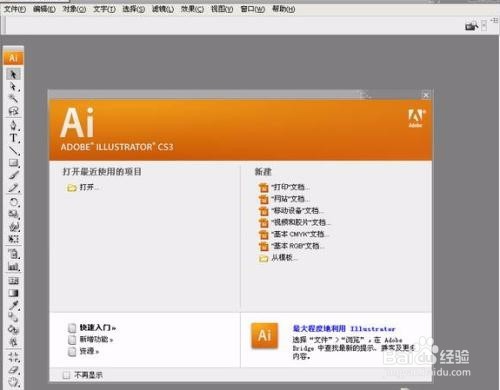Select the Selection arrow tool
Screen dimensions: 500x390
pos(13,74)
